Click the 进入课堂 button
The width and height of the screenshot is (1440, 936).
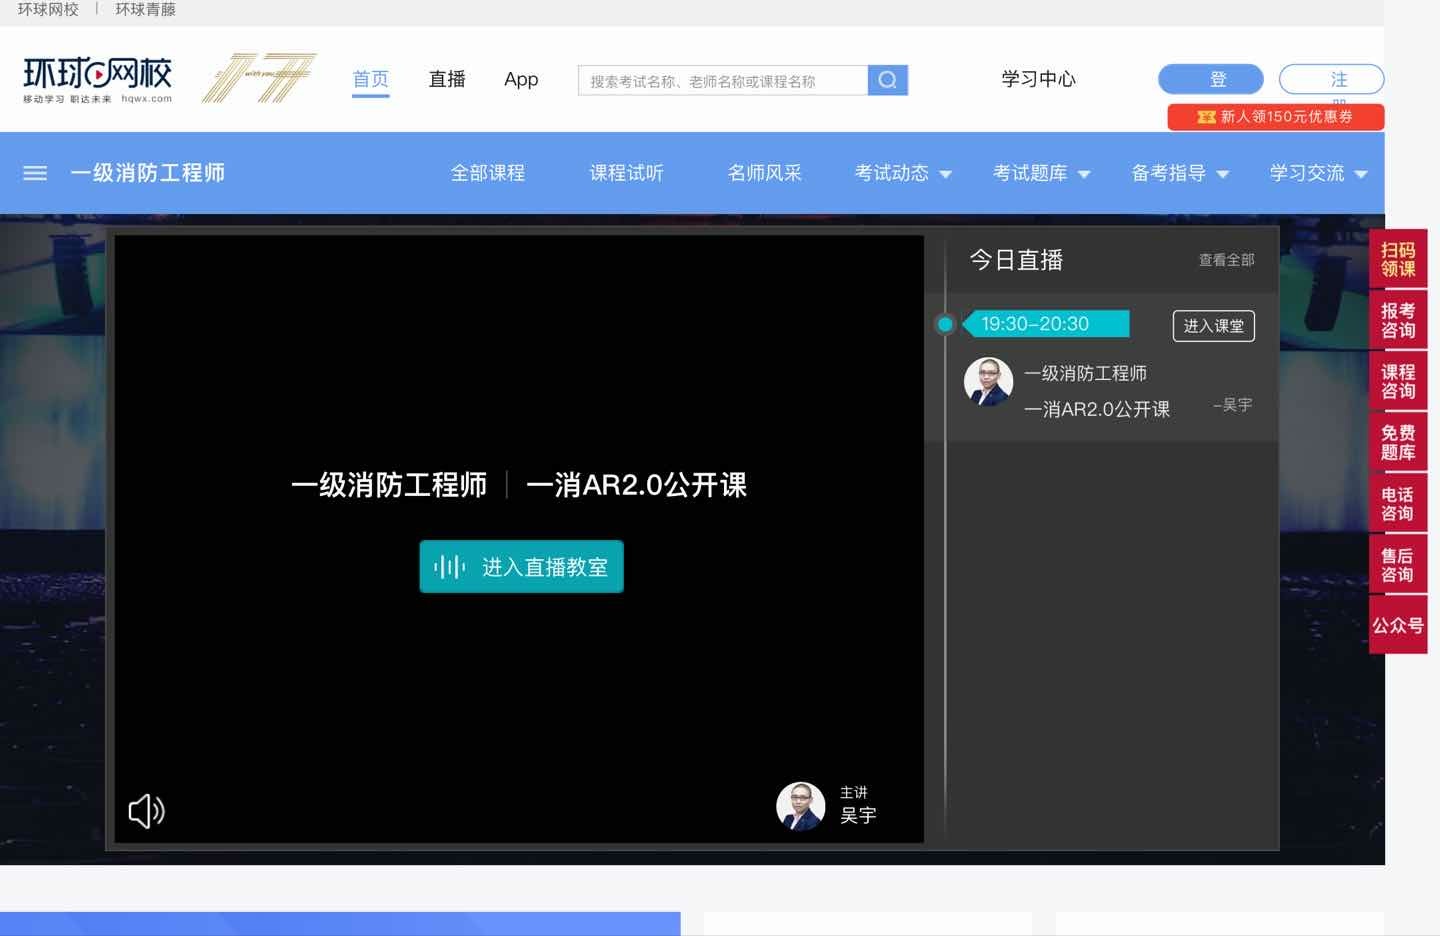coord(1213,325)
